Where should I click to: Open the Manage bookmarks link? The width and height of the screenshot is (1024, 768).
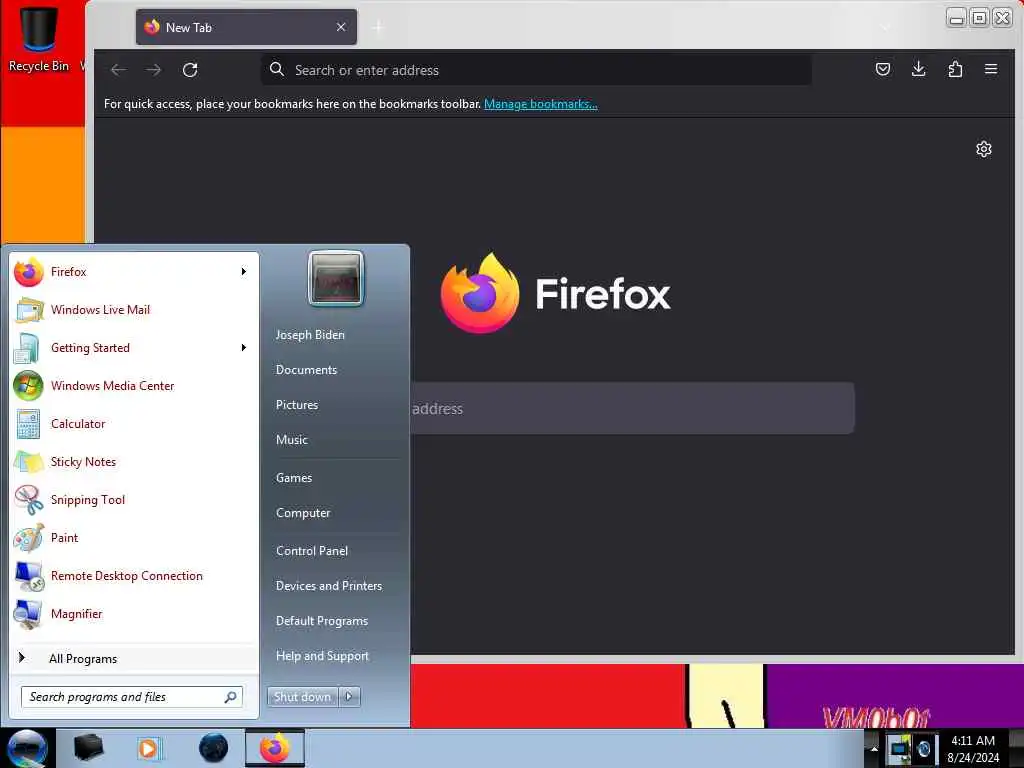(540, 104)
